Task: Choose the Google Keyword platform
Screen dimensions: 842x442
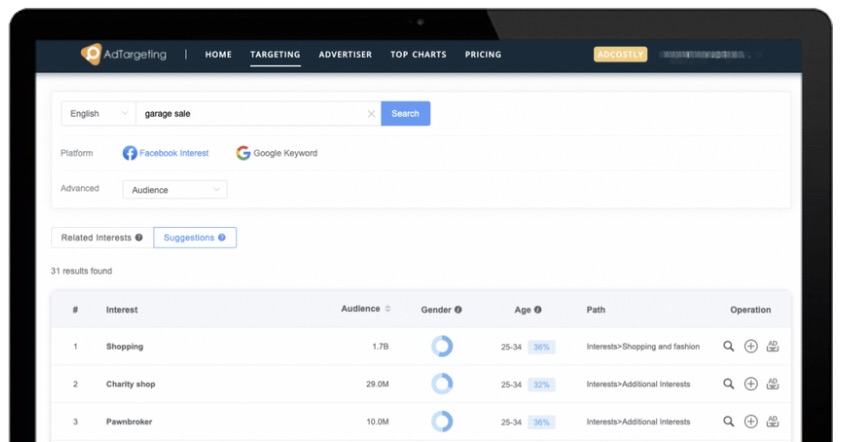Action: [277, 153]
